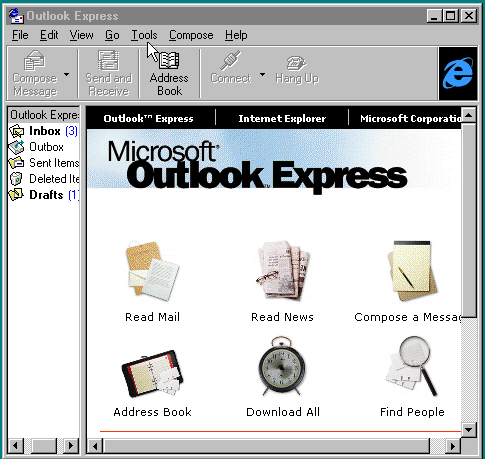Click the main pane scroll right arrow
The width and height of the screenshot is (485, 459).
(453, 446)
